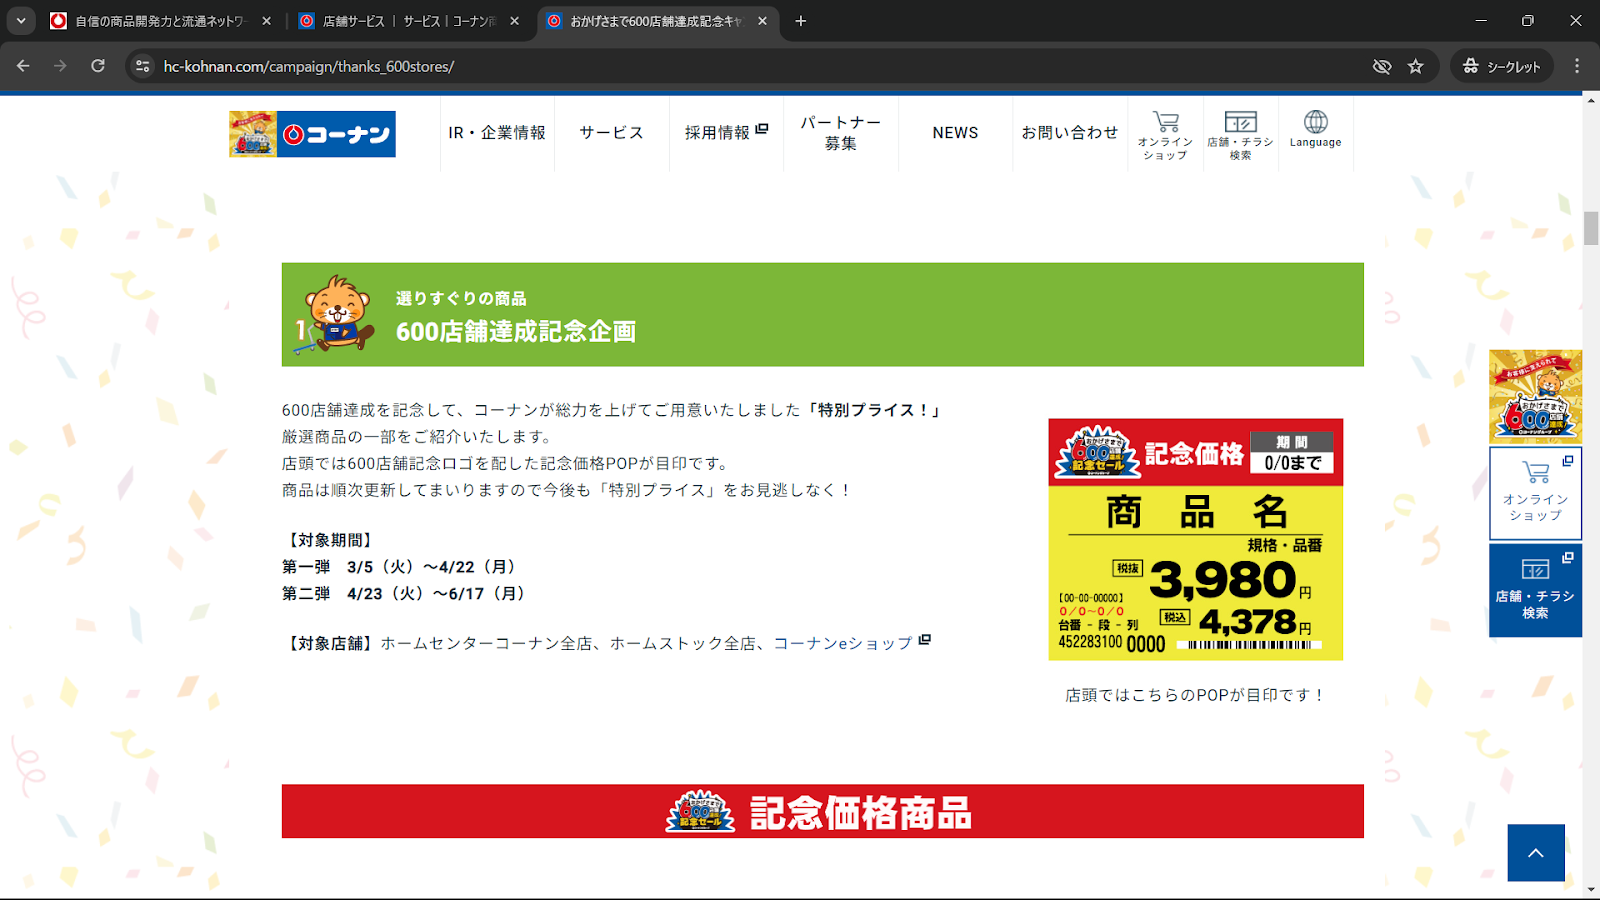The width and height of the screenshot is (1600, 900).
Task: Open the Language globe icon
Action: [x=1315, y=130]
